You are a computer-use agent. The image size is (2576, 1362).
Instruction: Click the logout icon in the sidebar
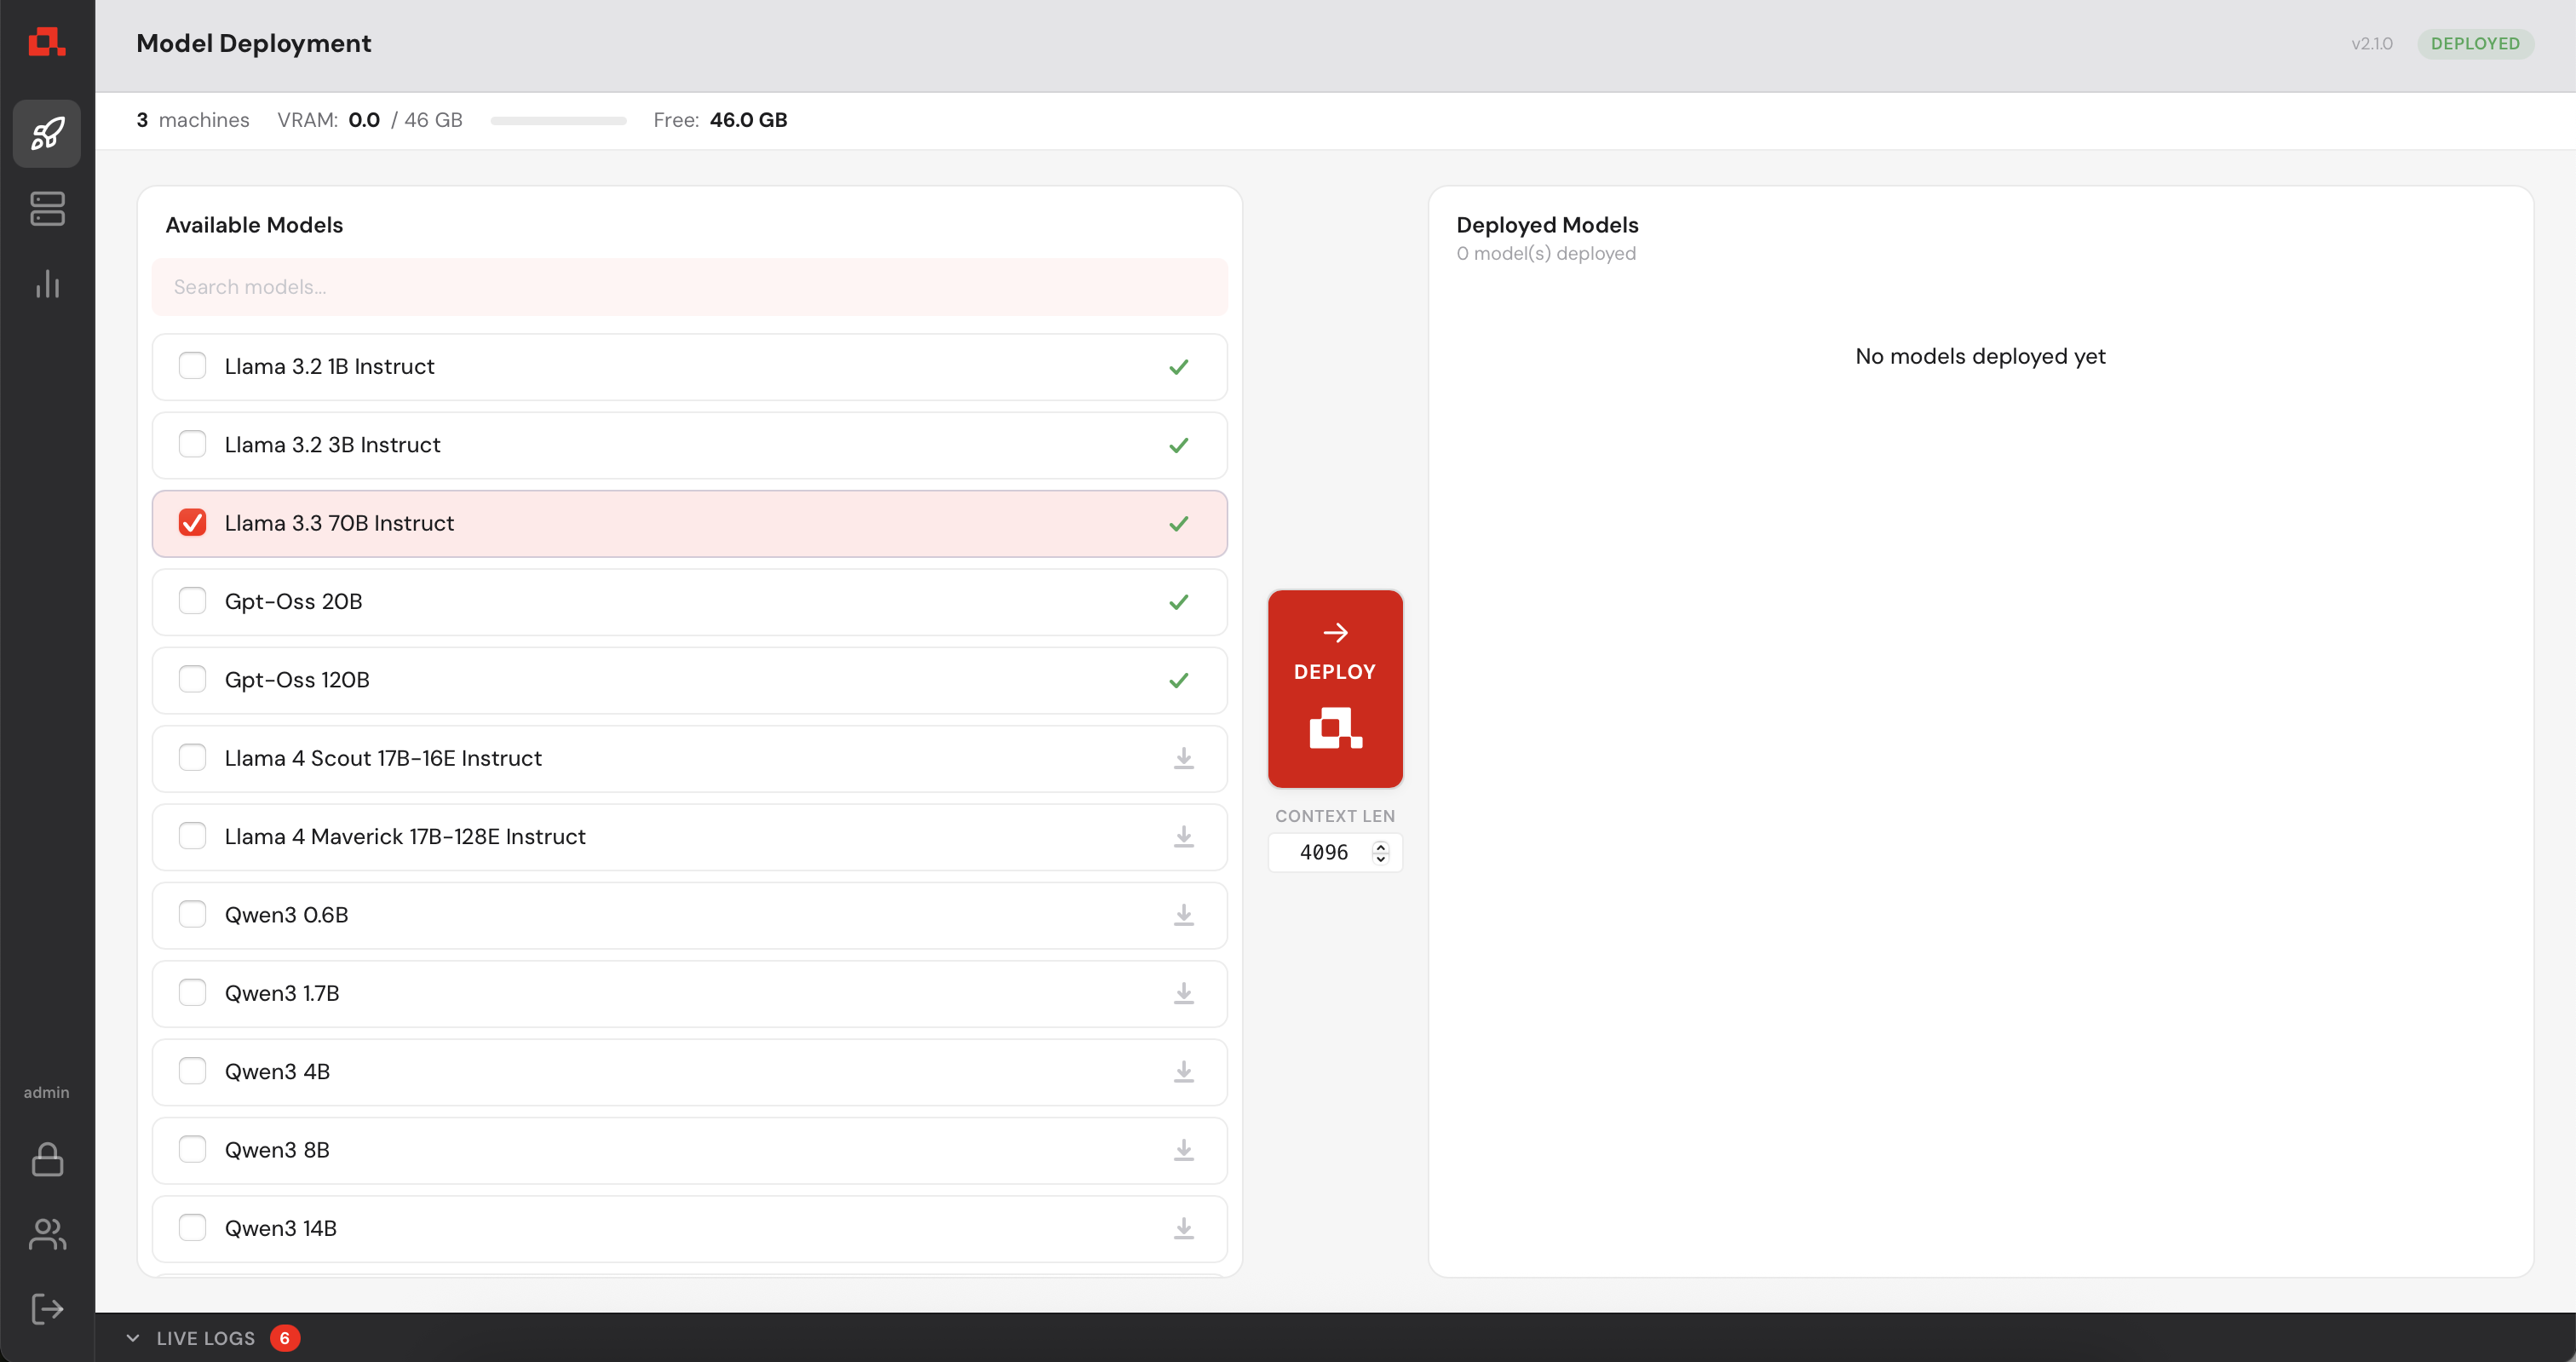point(47,1308)
